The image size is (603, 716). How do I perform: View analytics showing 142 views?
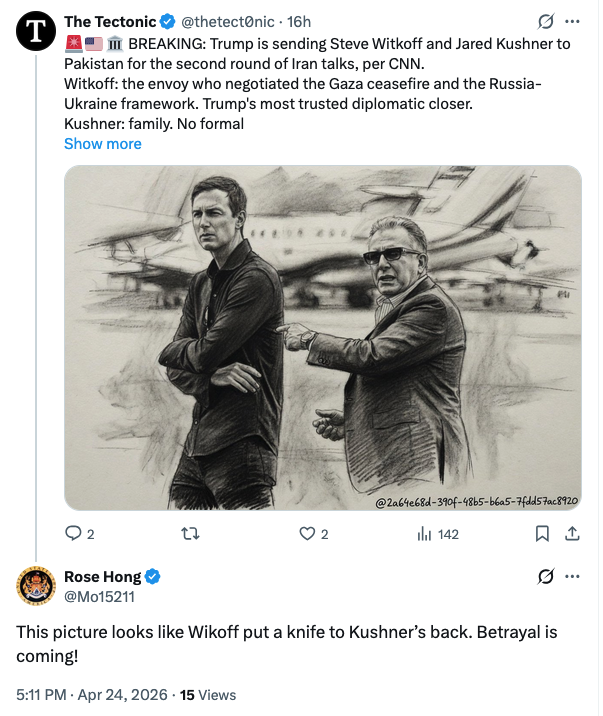(437, 534)
